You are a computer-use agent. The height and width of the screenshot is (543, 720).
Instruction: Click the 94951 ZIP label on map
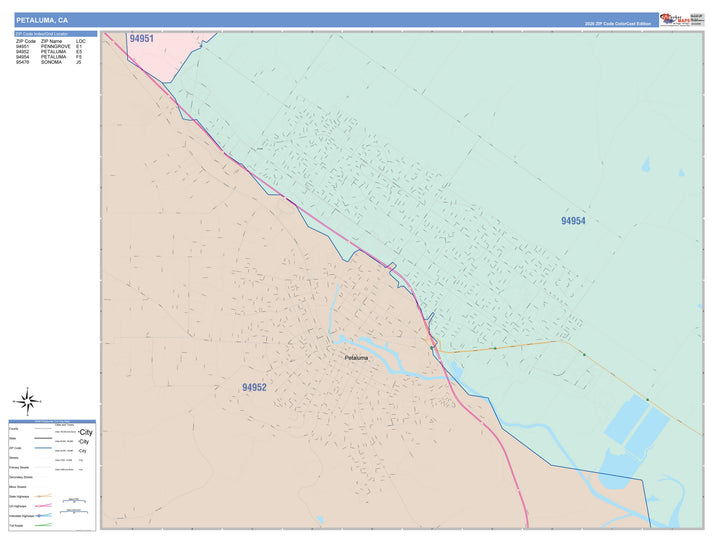141,39
